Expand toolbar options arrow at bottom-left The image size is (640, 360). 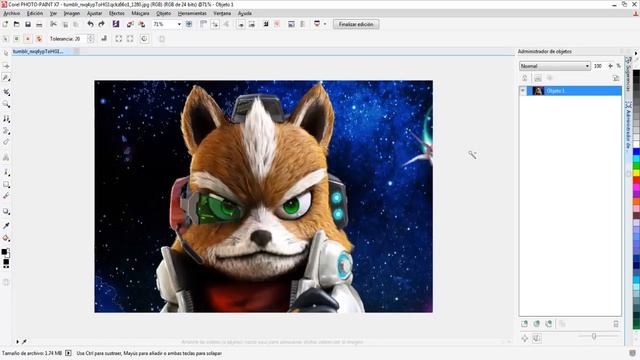click(18, 342)
